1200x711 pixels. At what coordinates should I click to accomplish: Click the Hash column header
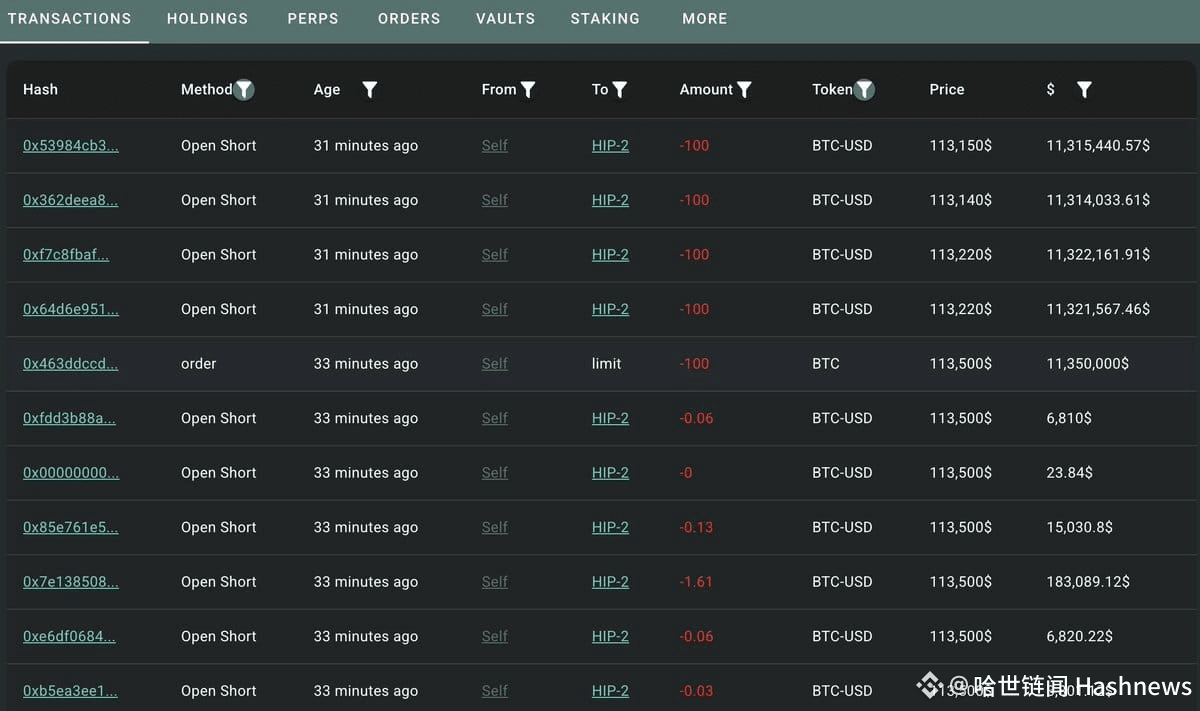pos(40,90)
